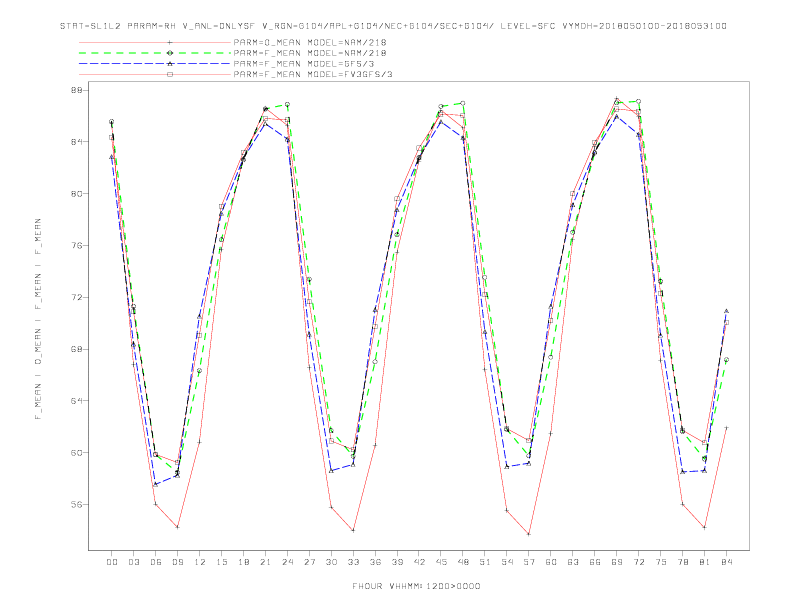Click x-axis forecast hour label 09

(x=177, y=562)
